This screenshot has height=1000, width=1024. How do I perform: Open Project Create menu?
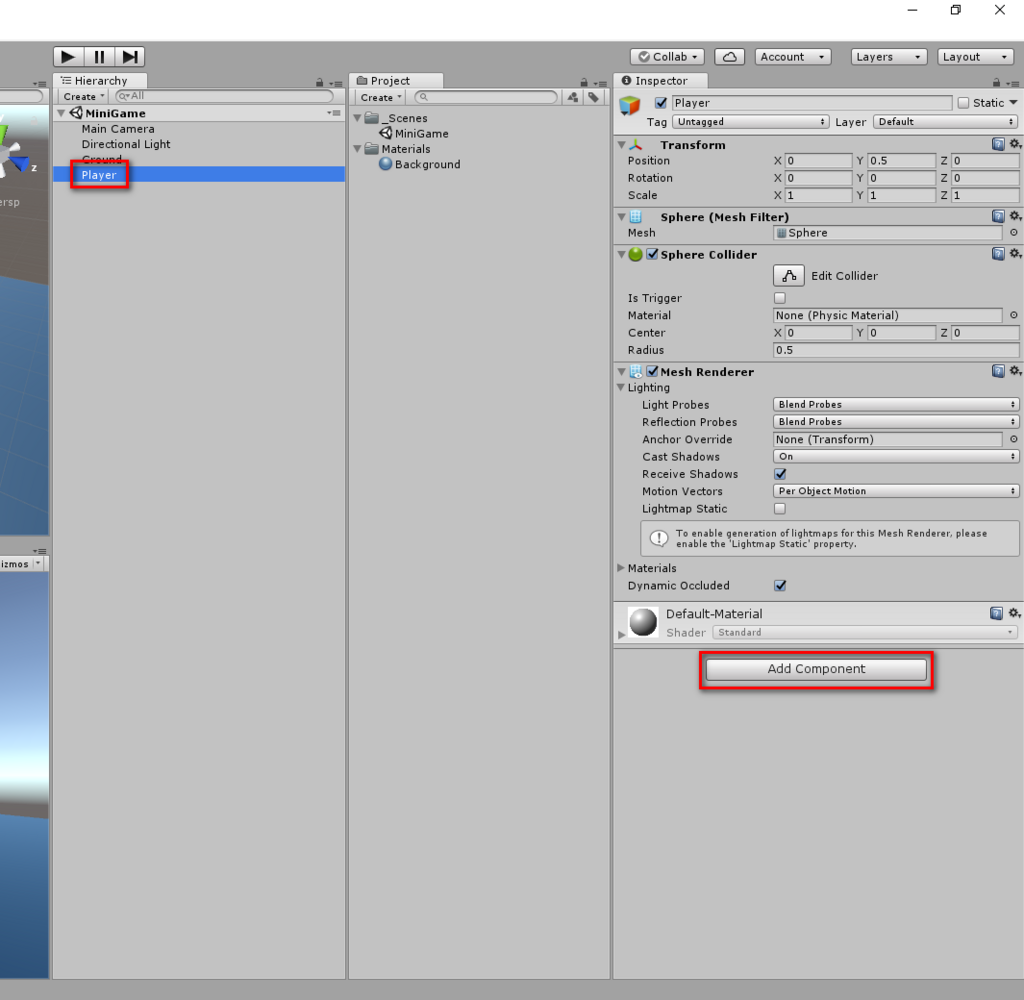(x=381, y=97)
